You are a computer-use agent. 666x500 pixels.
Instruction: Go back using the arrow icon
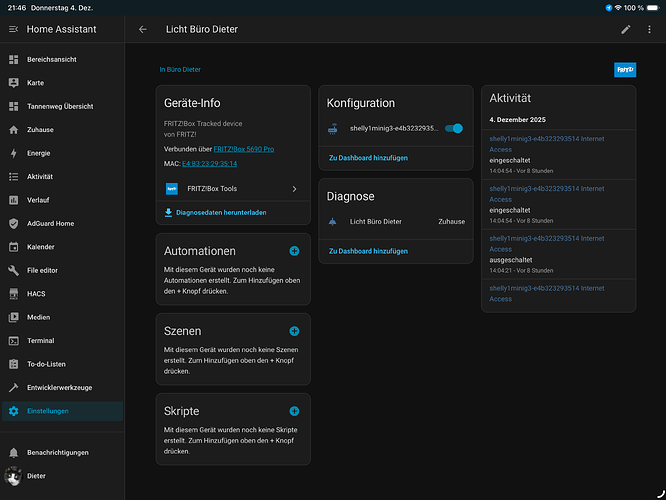pyautogui.click(x=143, y=29)
